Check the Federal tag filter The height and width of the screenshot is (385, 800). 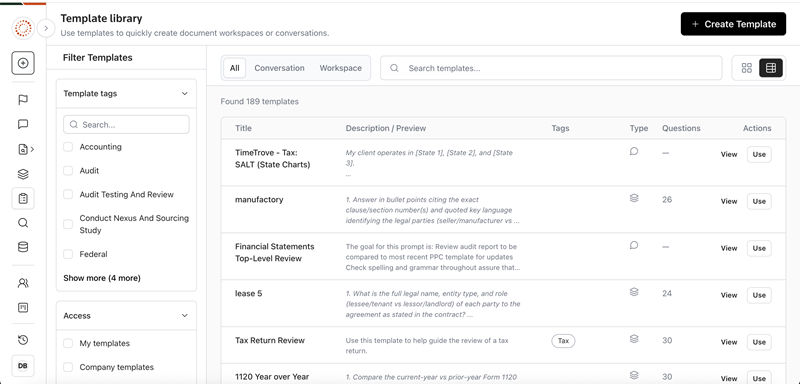[x=68, y=254]
